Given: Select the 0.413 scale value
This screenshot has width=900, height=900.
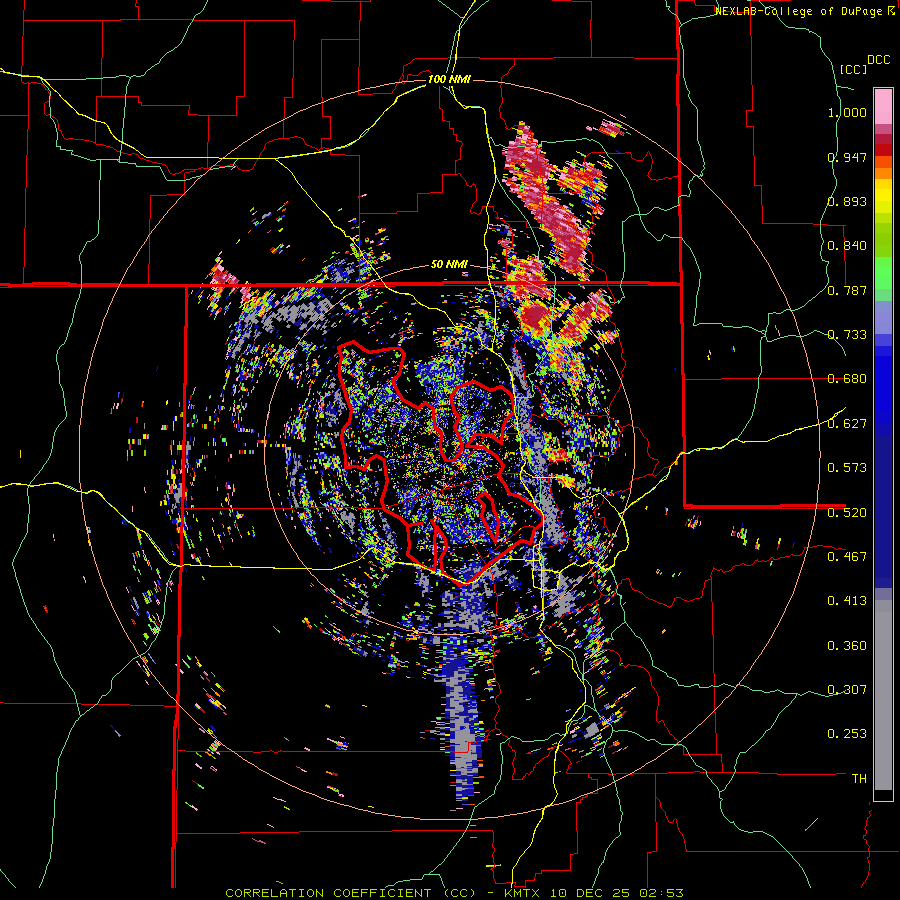Looking at the screenshot, I should coord(847,600).
